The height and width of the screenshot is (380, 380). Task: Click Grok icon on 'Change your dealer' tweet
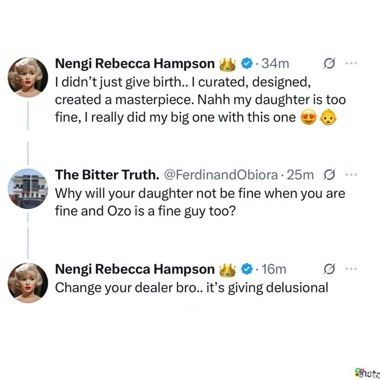(x=329, y=269)
